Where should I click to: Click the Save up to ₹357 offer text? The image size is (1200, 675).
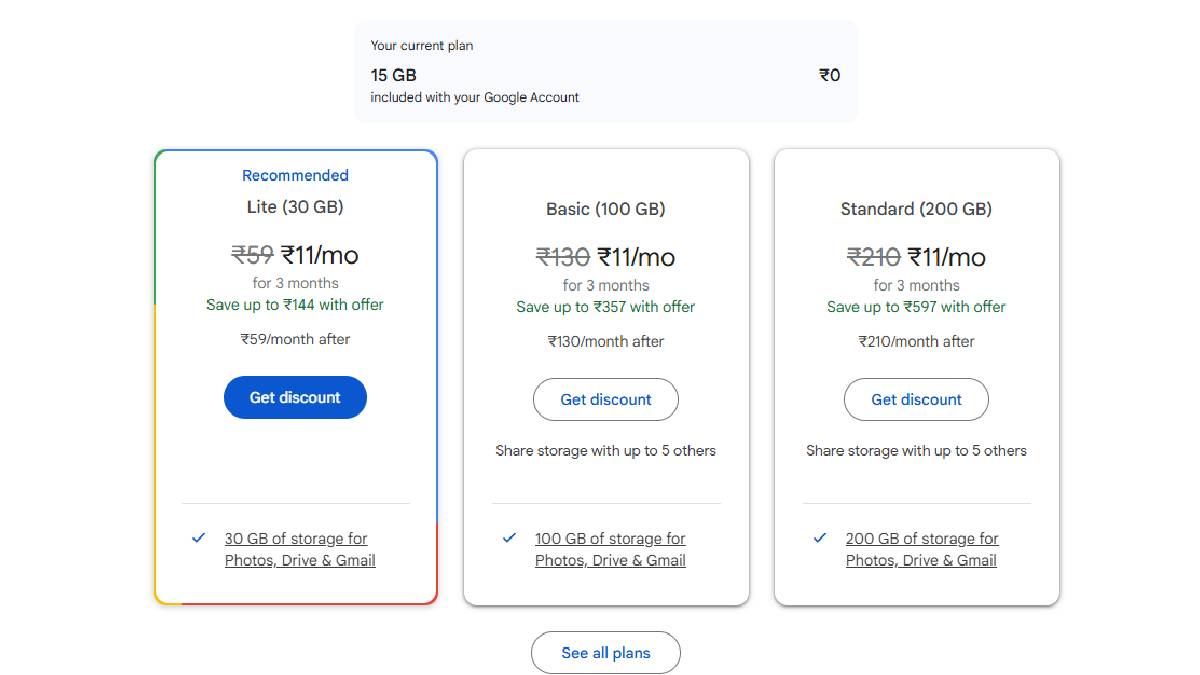[606, 307]
